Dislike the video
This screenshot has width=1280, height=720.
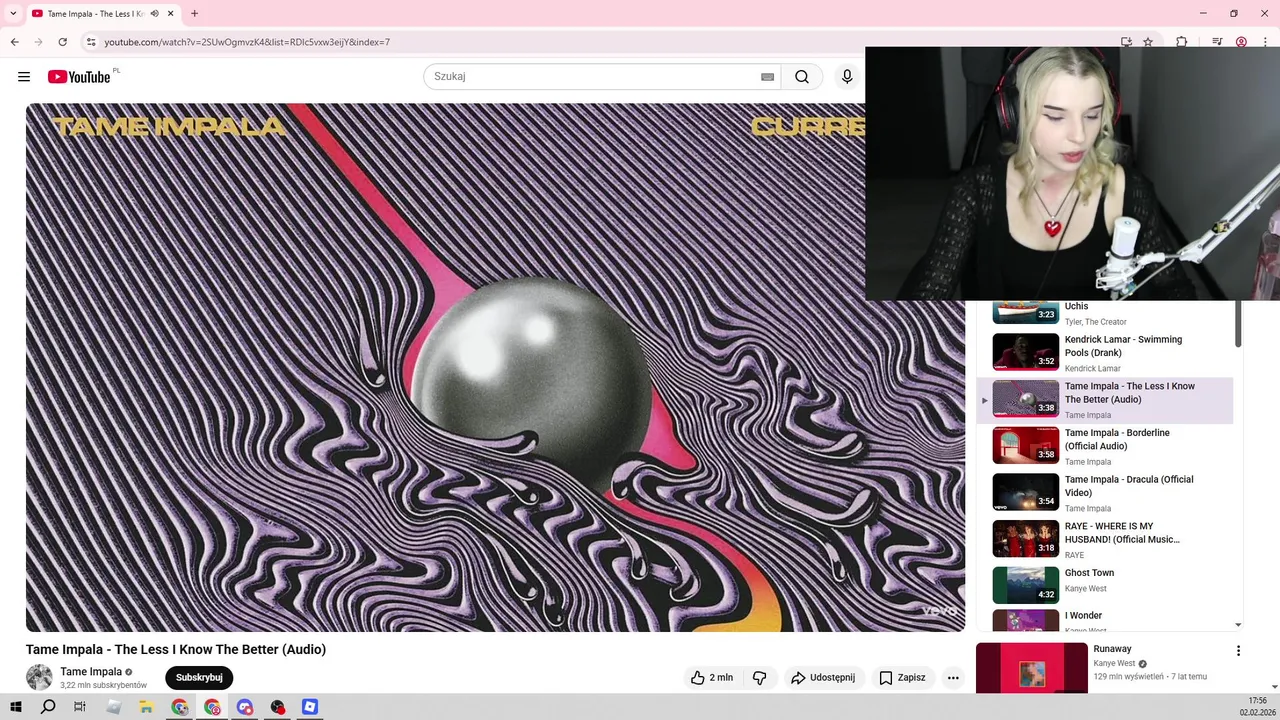(x=760, y=678)
